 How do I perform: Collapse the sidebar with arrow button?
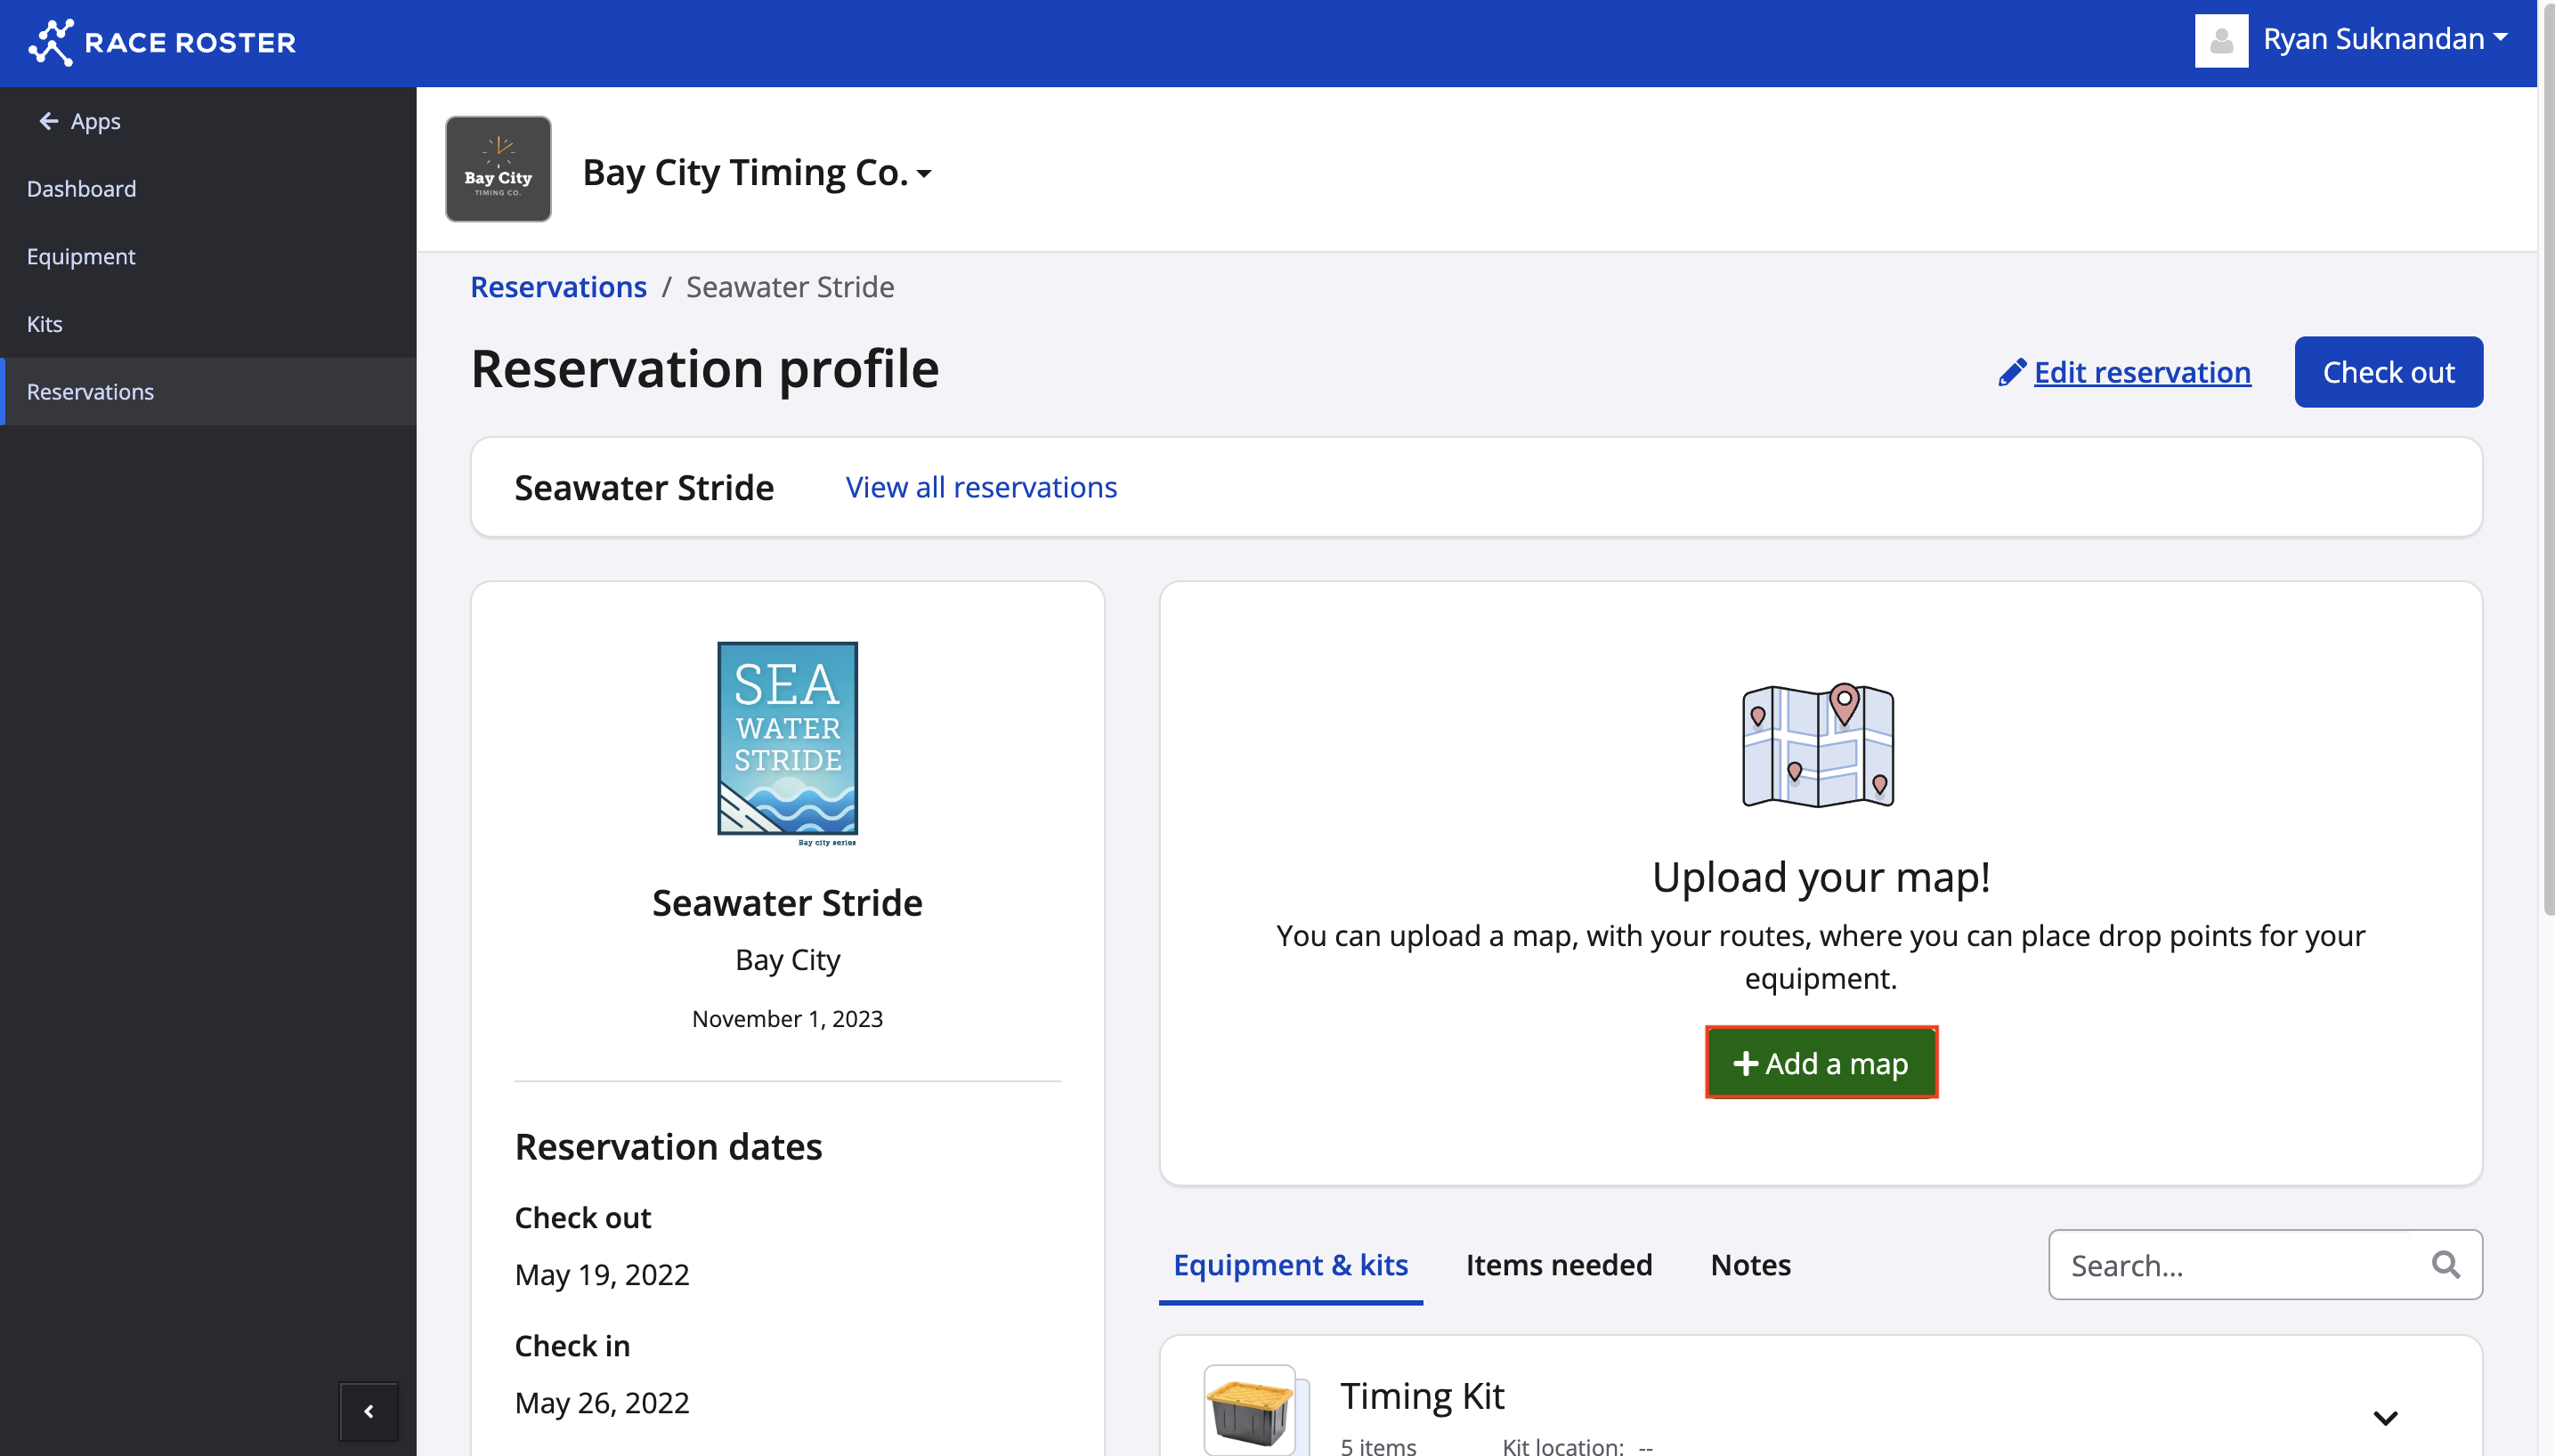click(368, 1411)
